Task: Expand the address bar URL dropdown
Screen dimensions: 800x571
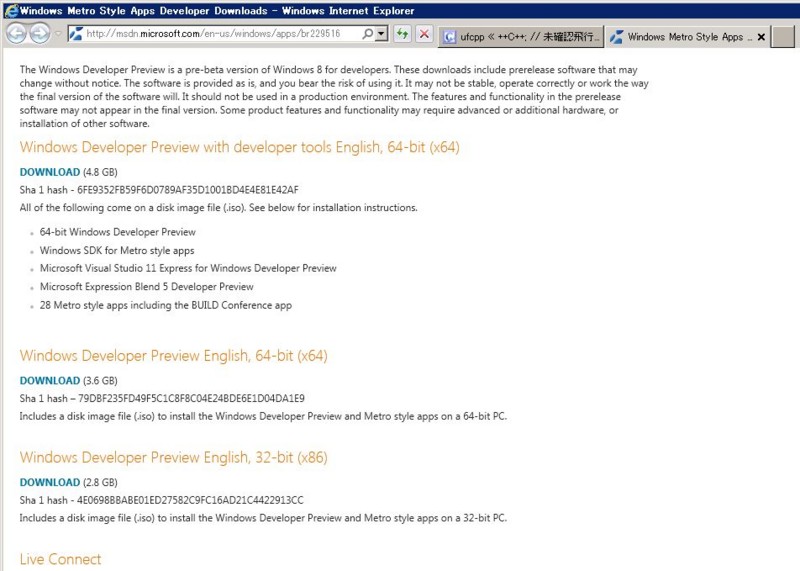Action: tap(381, 34)
